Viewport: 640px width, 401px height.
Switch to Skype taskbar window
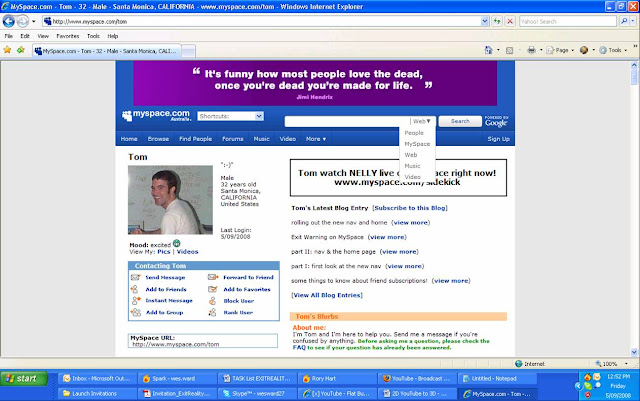click(x=257, y=394)
